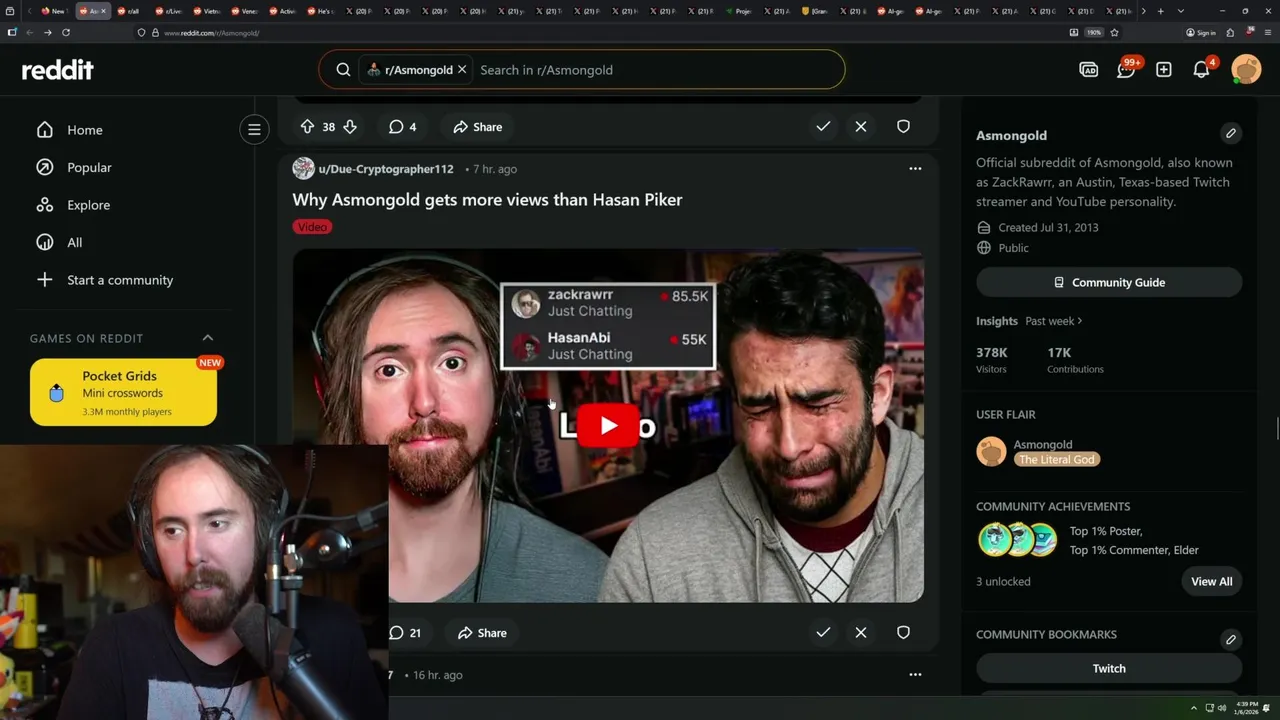The height and width of the screenshot is (720, 1280).
Task: Click the browser address bar URL
Action: click(x=211, y=33)
